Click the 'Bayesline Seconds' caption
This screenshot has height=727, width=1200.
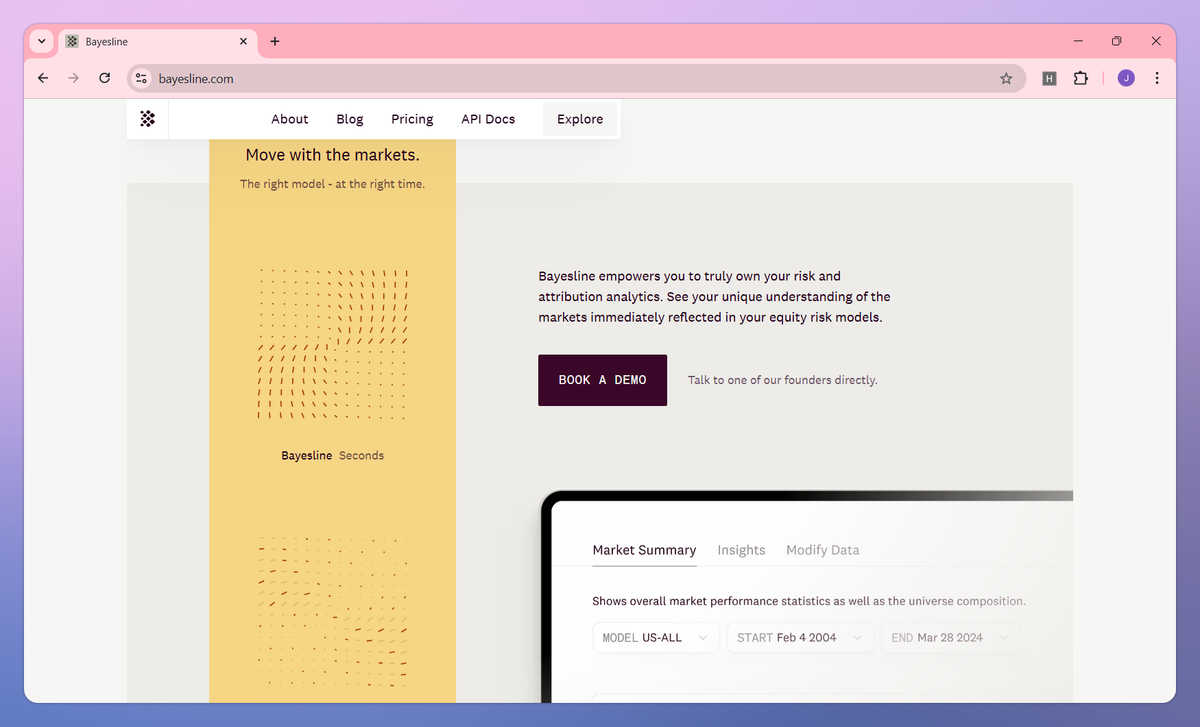point(332,455)
